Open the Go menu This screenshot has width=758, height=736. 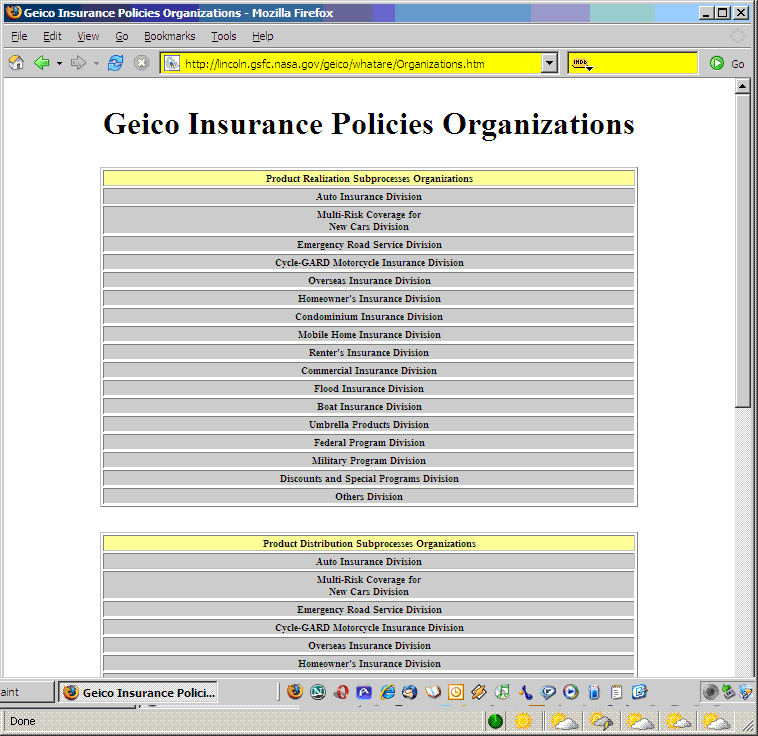point(122,36)
